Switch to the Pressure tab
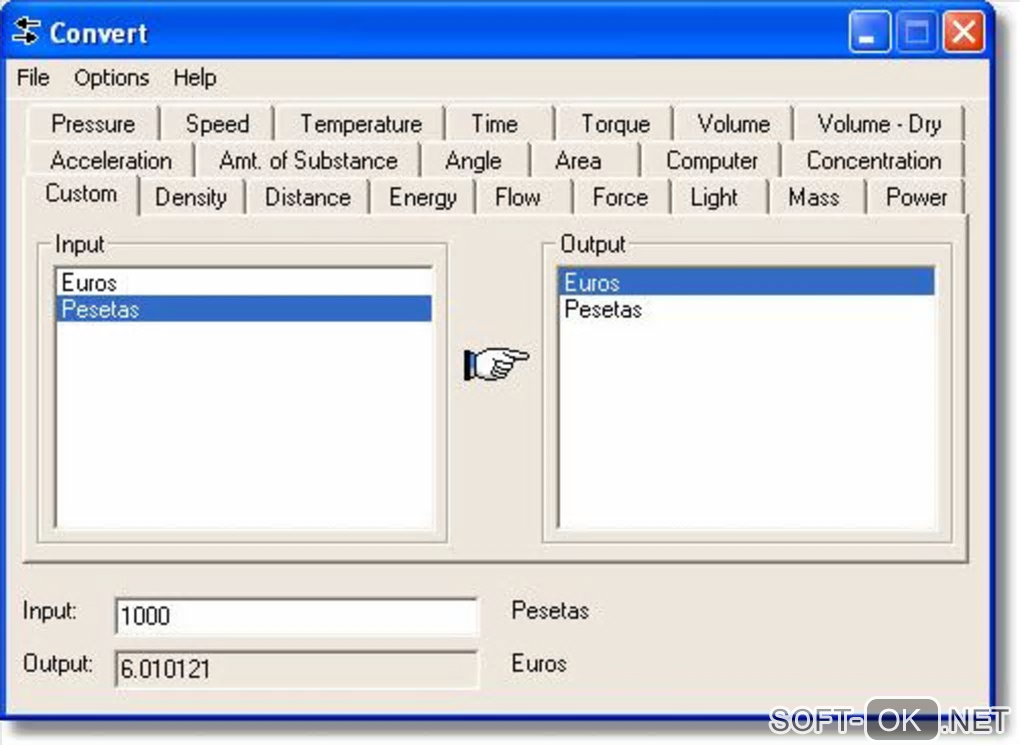The width and height of the screenshot is (1020, 745). click(93, 124)
